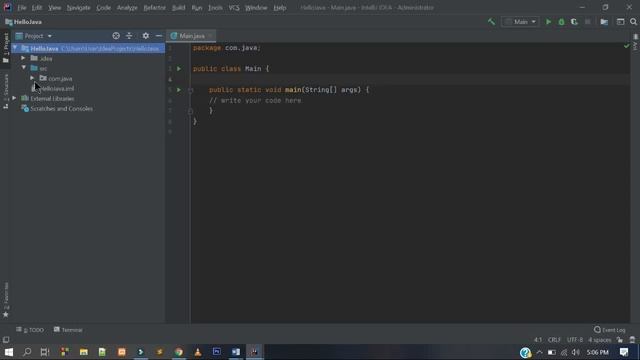Open the Structure side tool tab
The height and width of the screenshot is (360, 640).
[x=6, y=91]
